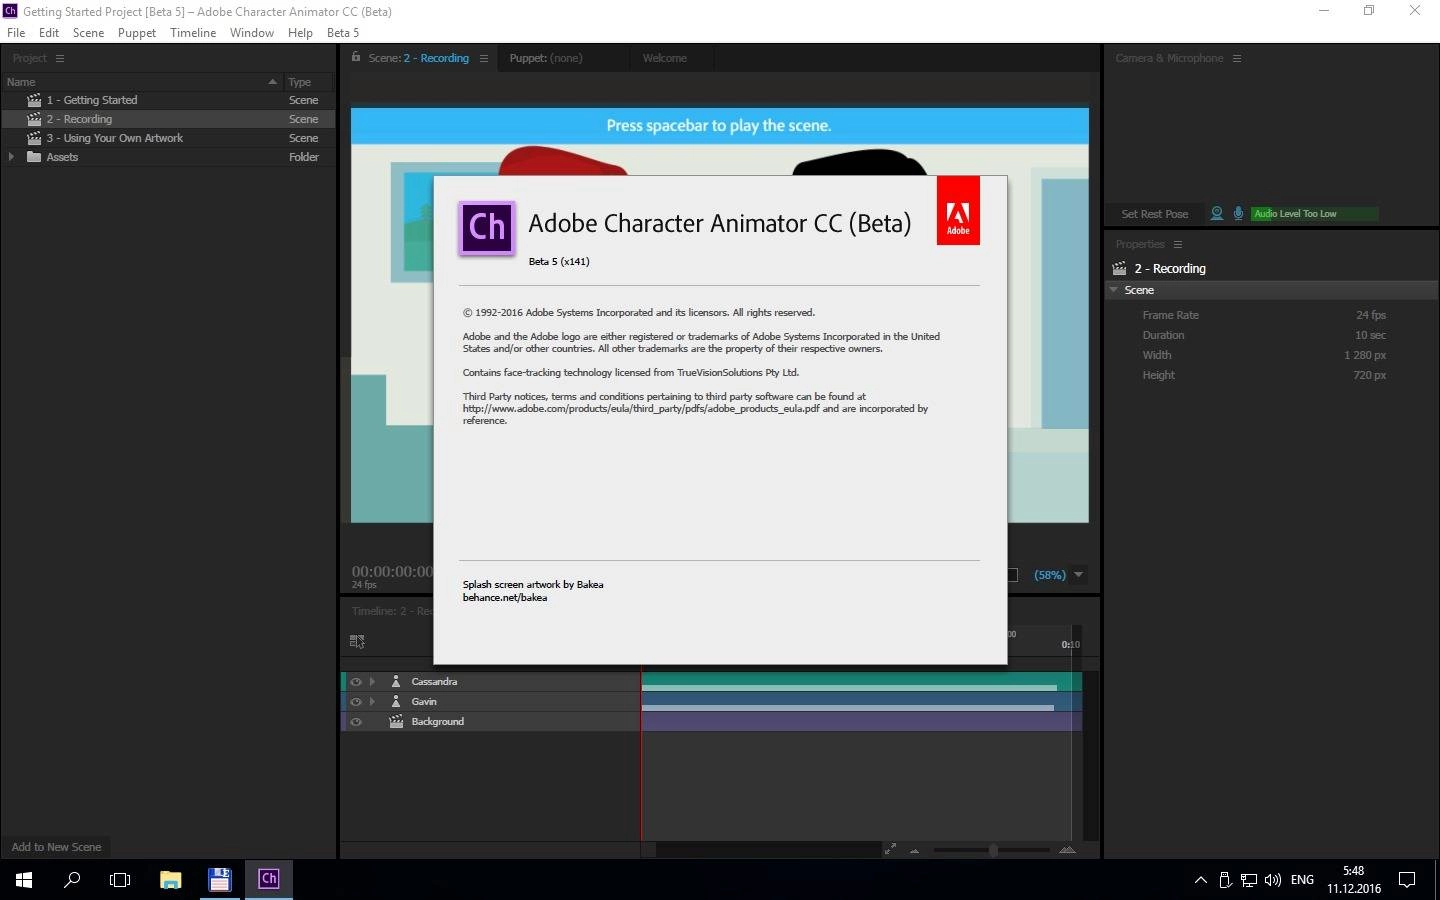The image size is (1440, 900).
Task: Click the Character Animator taskbar icon
Action: click(x=268, y=879)
